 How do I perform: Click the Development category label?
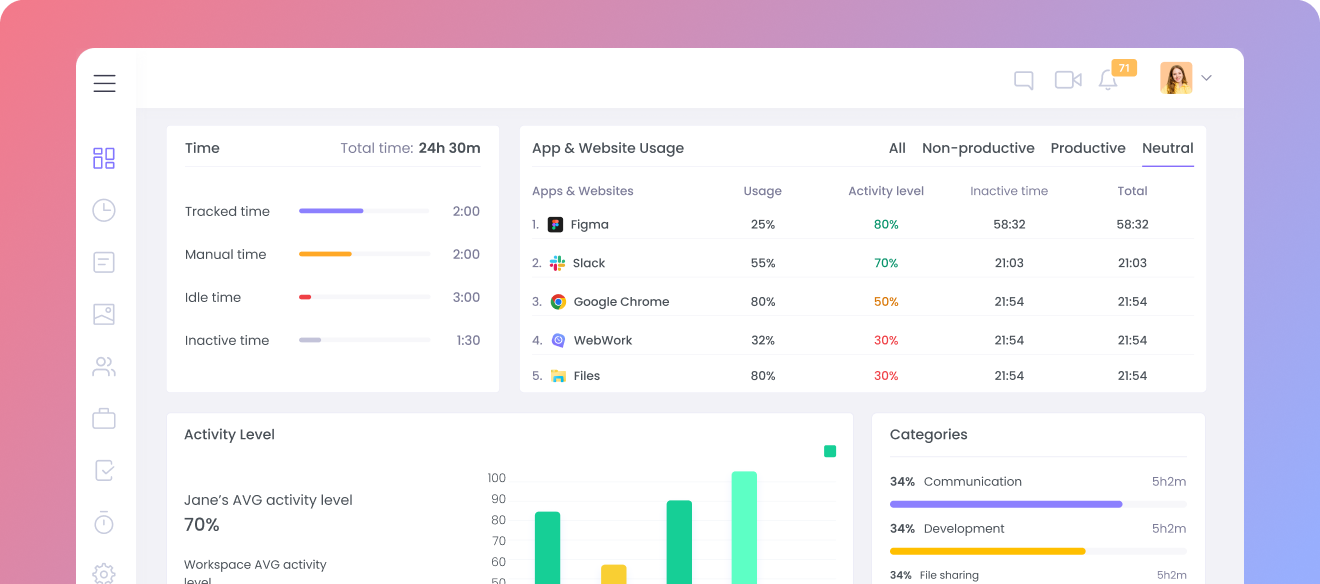(x=964, y=528)
